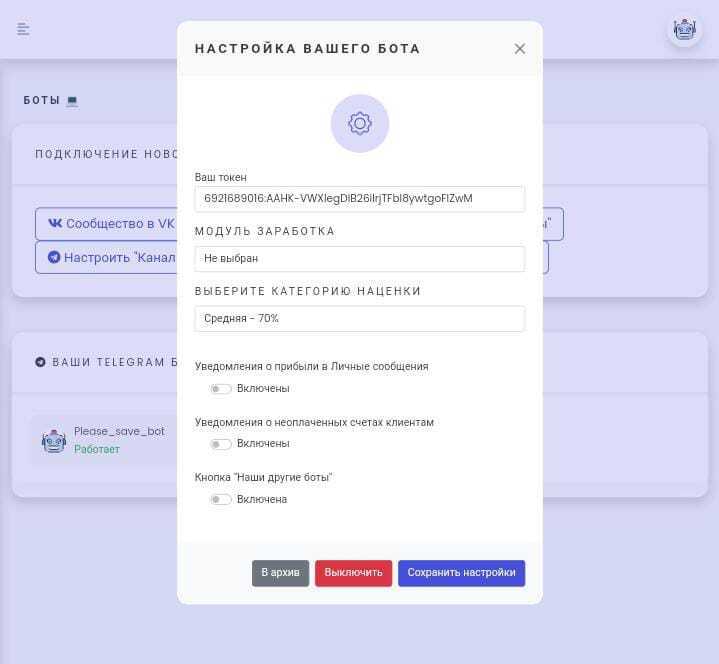Screen dimensions: 719x664
Task: Expand the markup category dropdown
Action: (359, 319)
